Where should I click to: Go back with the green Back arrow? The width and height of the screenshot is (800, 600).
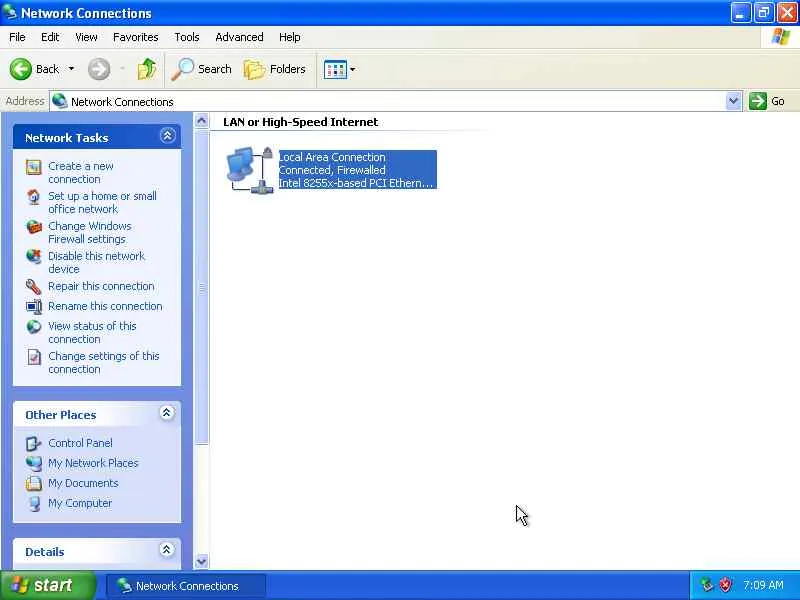pos(21,69)
